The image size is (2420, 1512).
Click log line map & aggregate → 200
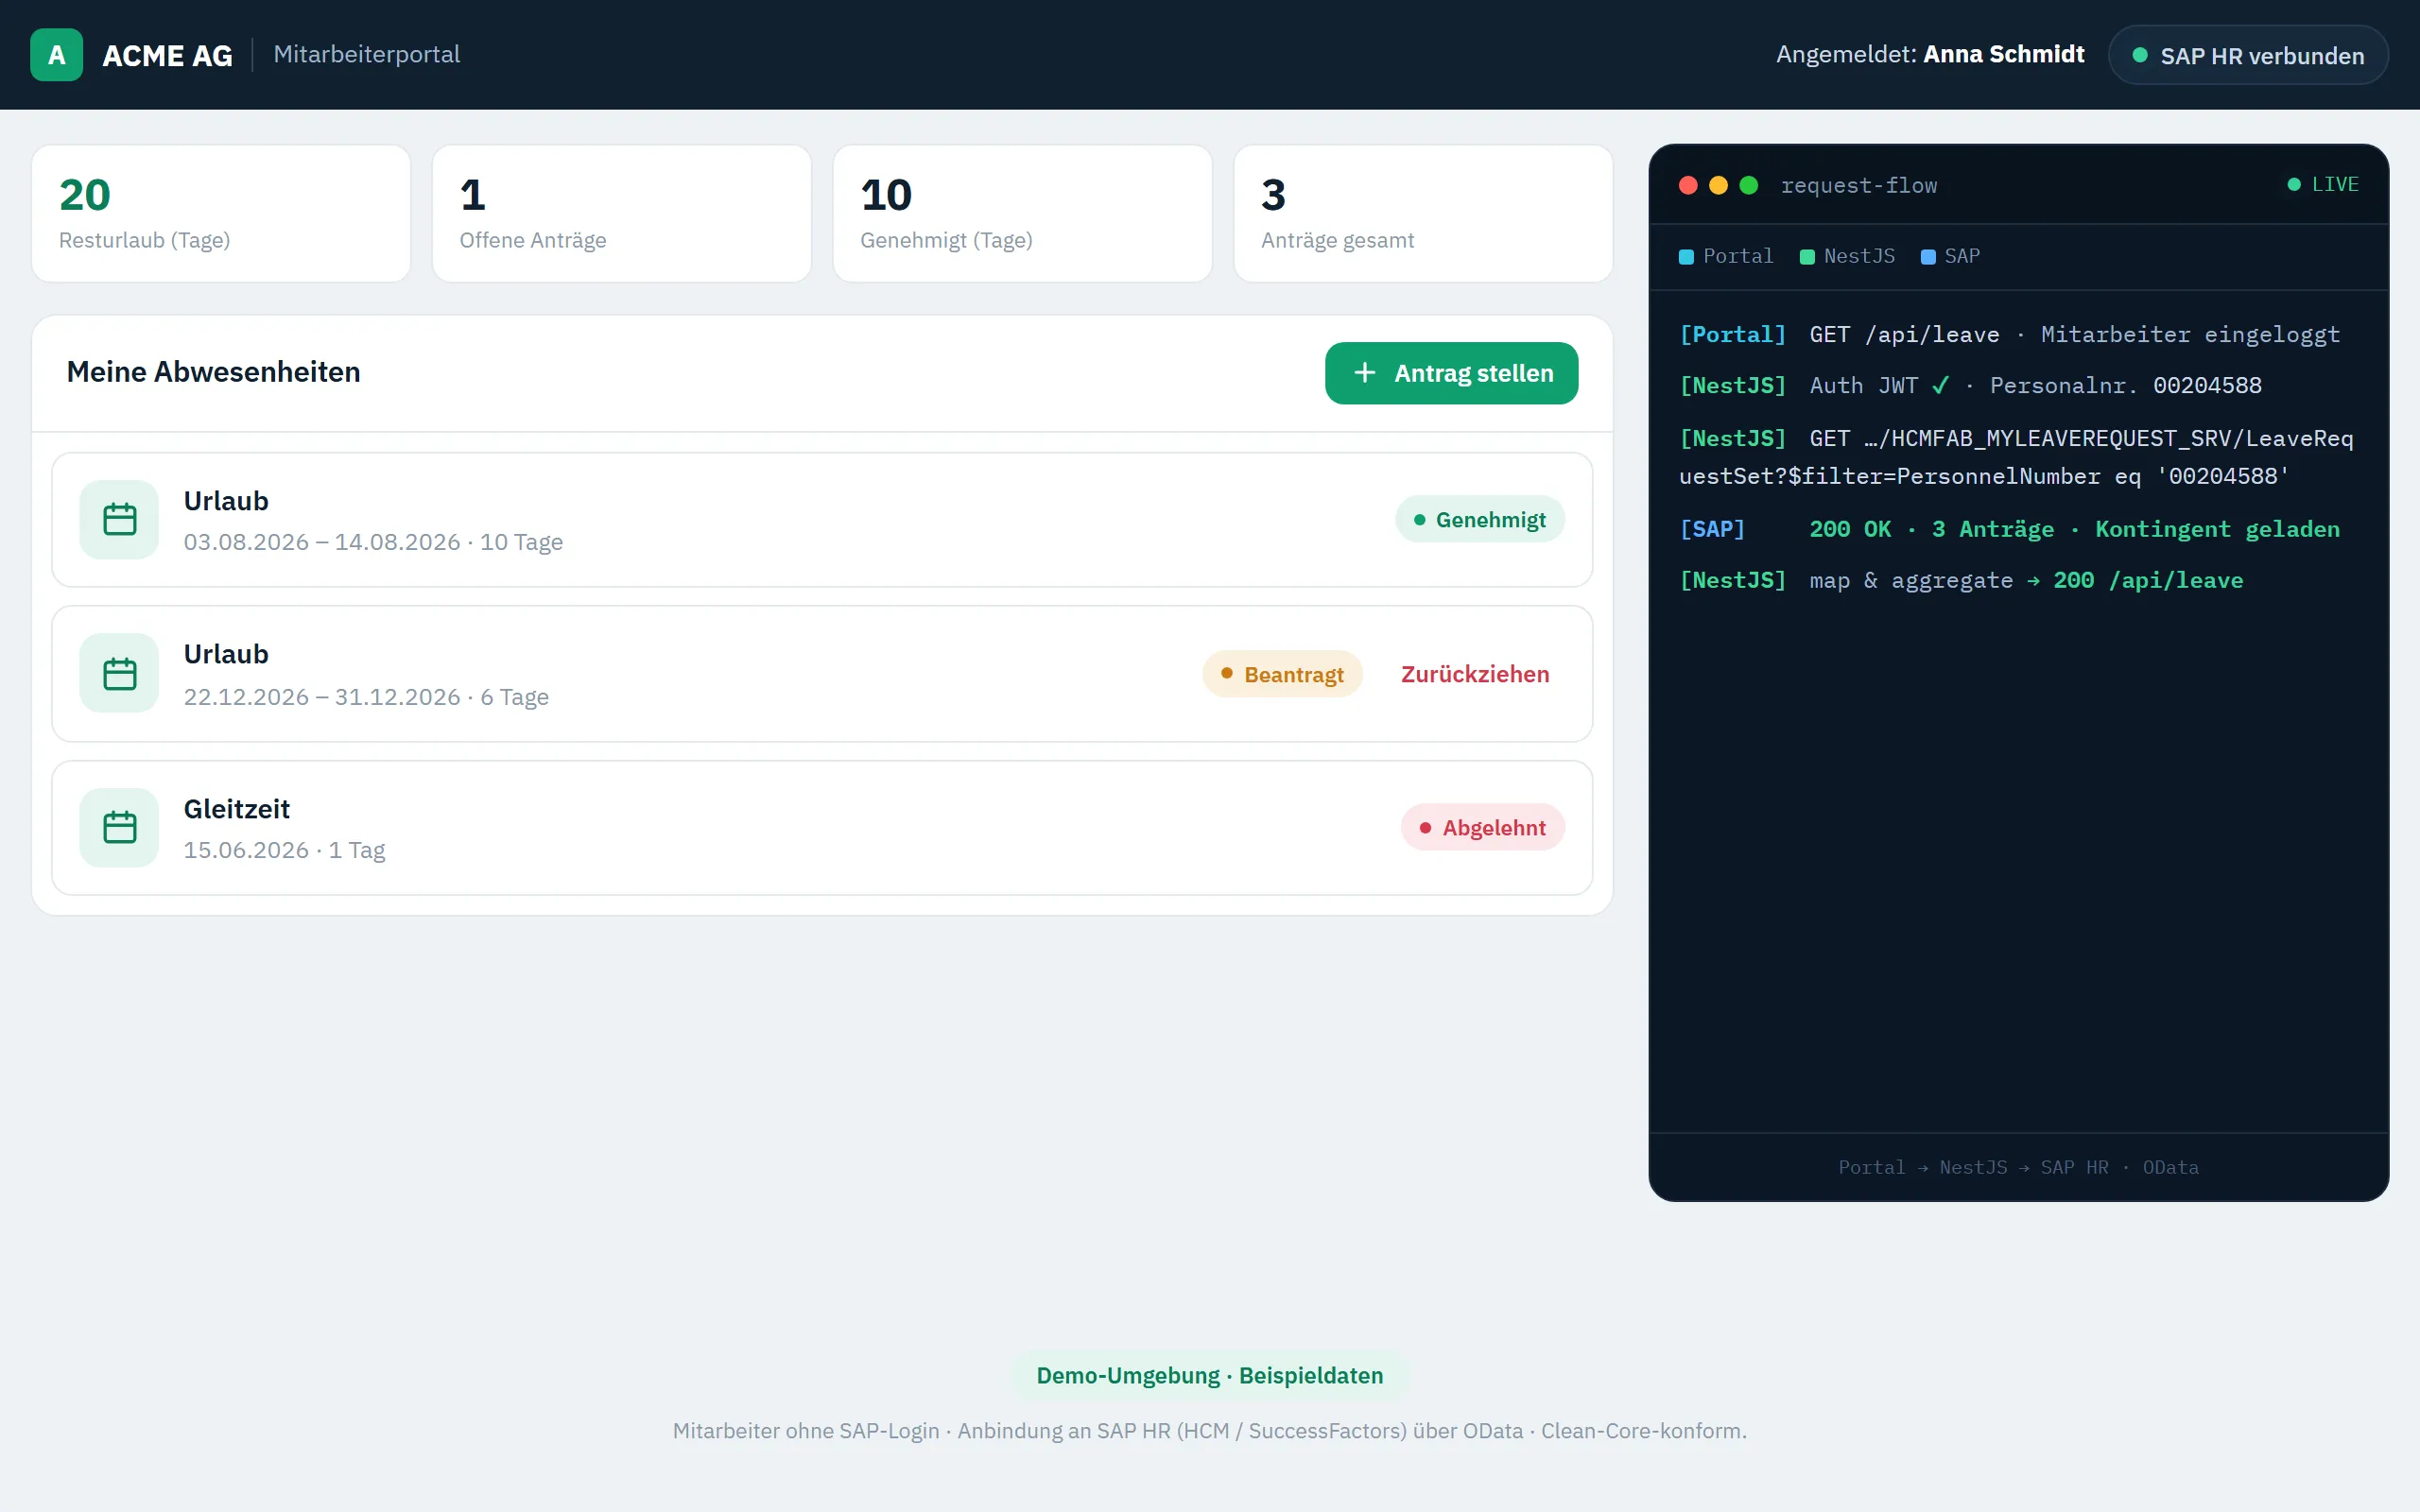[x=1961, y=580]
